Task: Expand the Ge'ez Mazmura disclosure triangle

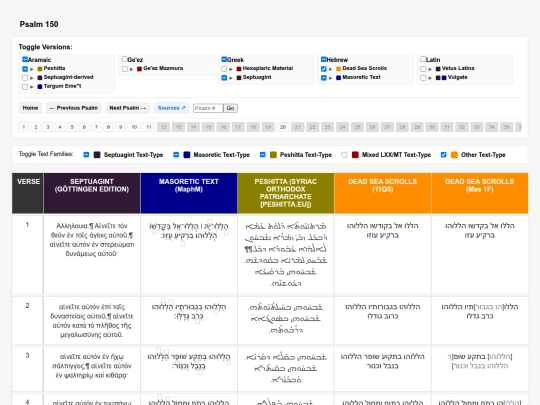Action: click(x=132, y=69)
